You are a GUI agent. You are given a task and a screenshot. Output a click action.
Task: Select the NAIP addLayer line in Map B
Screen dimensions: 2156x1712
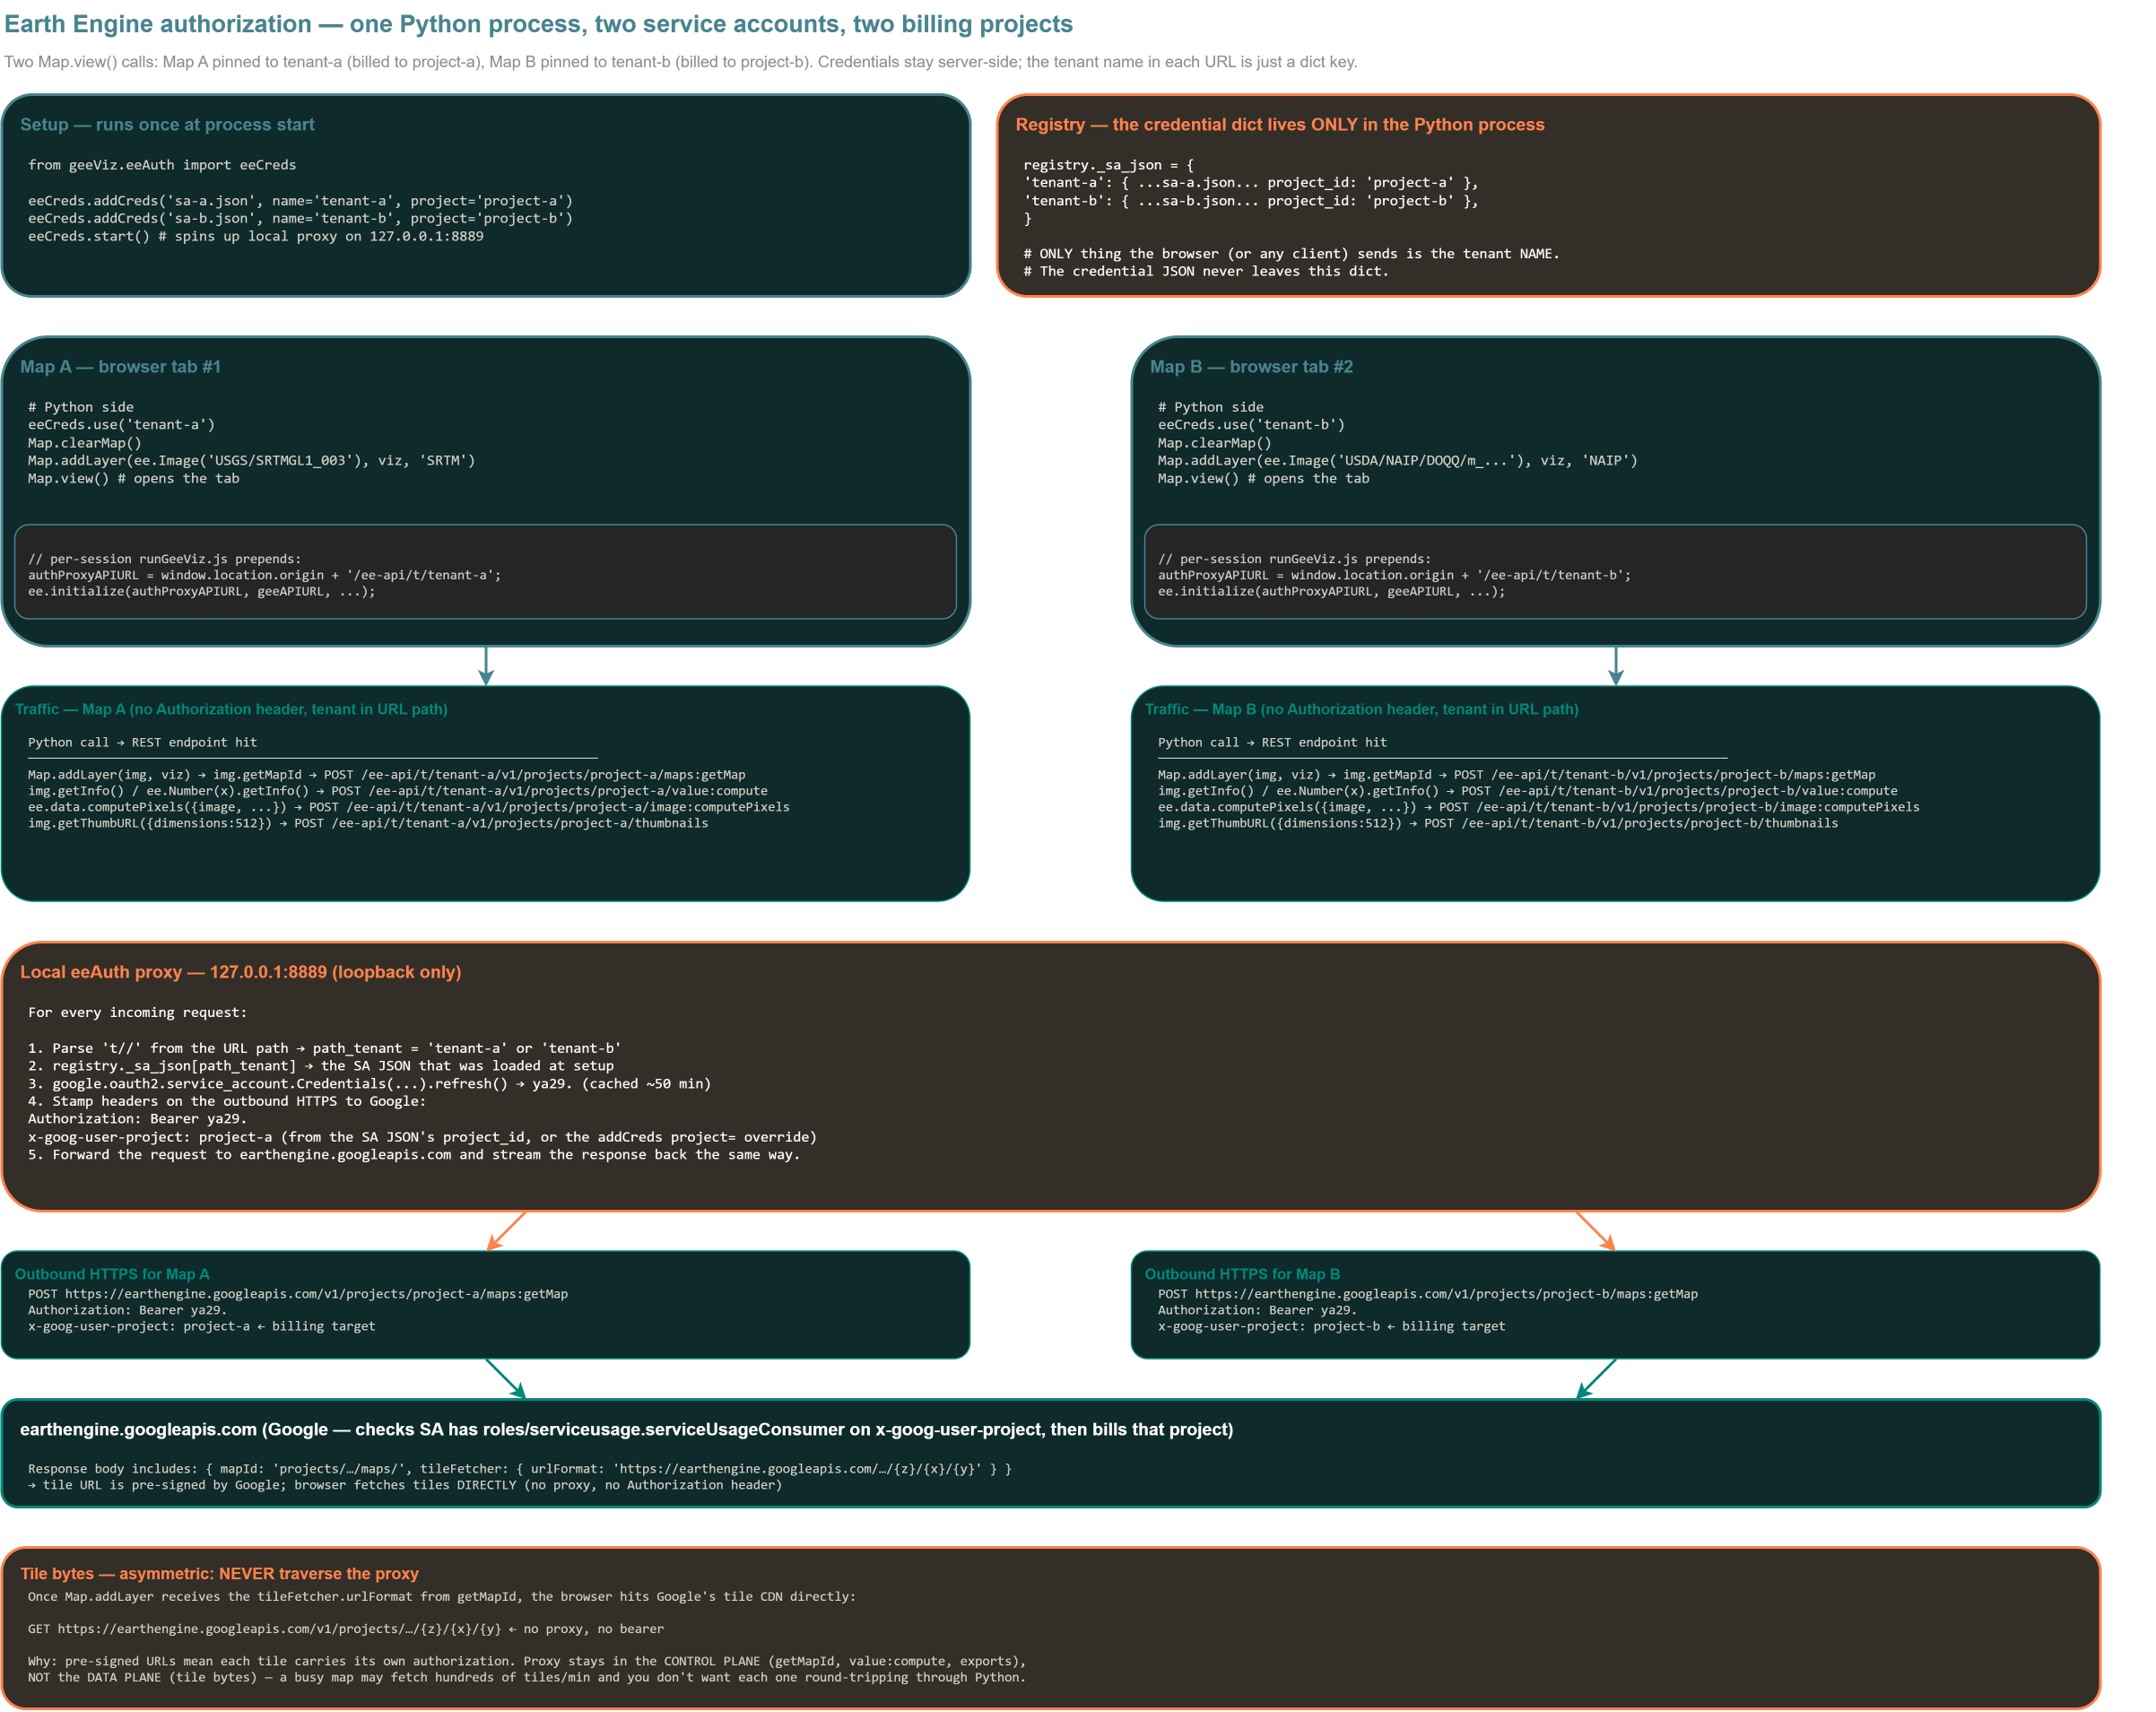(x=1398, y=461)
